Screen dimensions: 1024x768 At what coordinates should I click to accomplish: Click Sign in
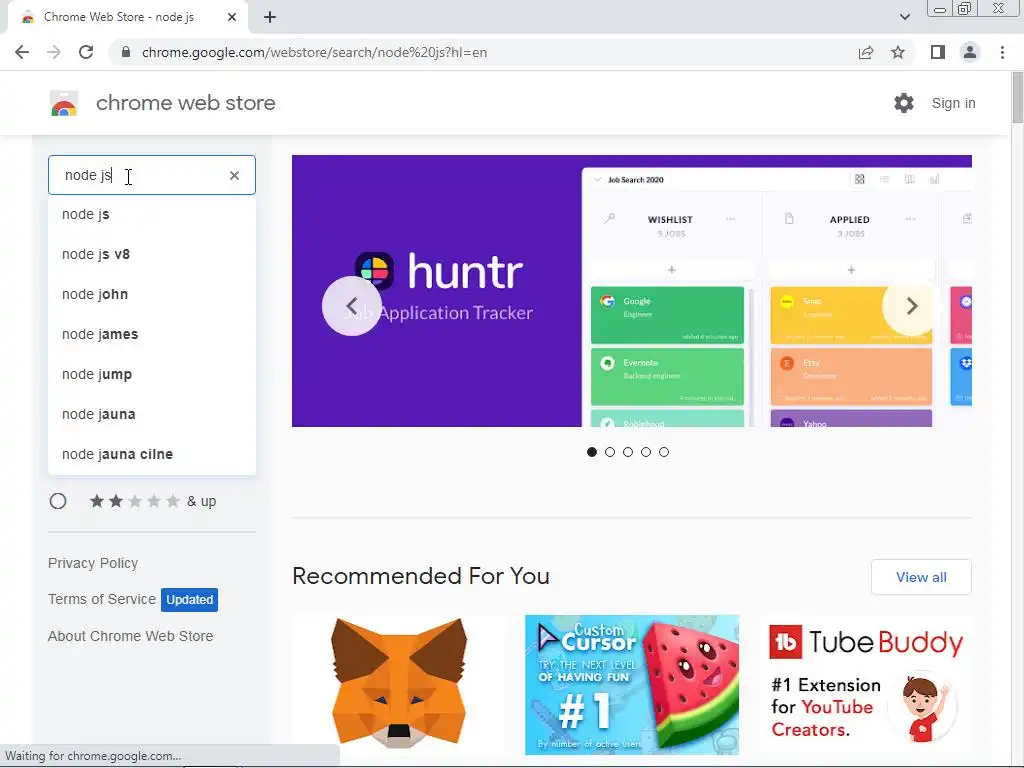click(x=953, y=103)
